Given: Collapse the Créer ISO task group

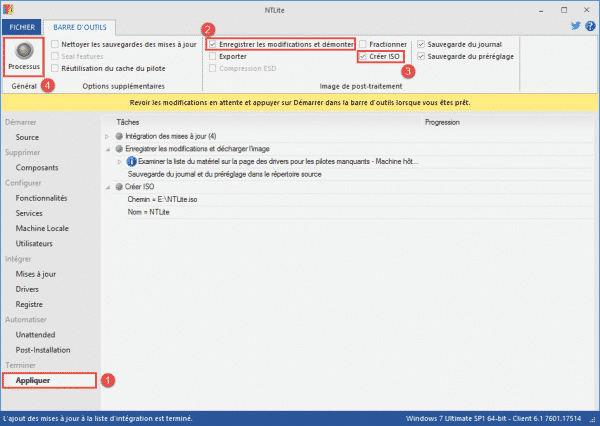Looking at the screenshot, I should point(108,187).
